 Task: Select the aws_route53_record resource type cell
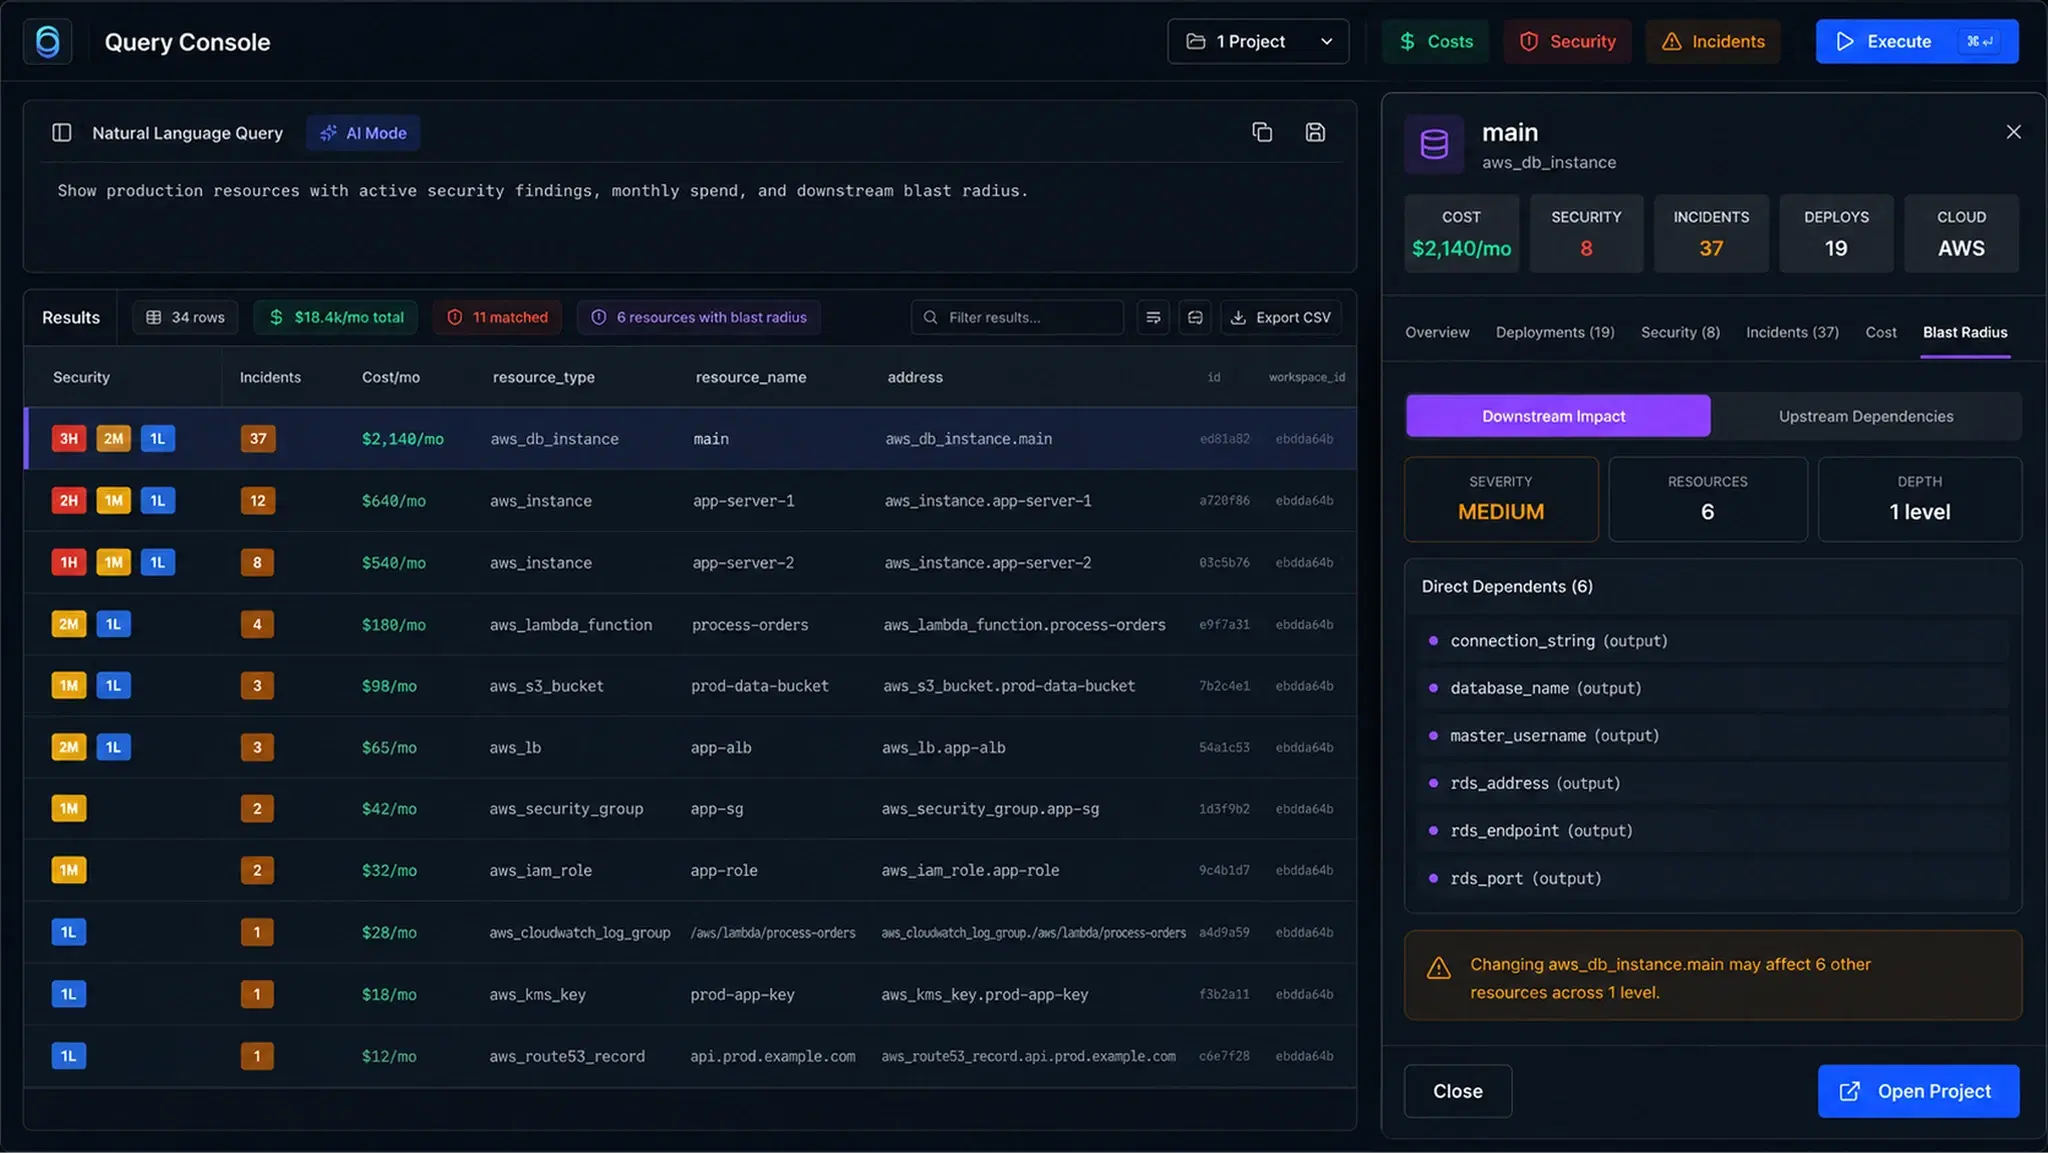[567, 1057]
